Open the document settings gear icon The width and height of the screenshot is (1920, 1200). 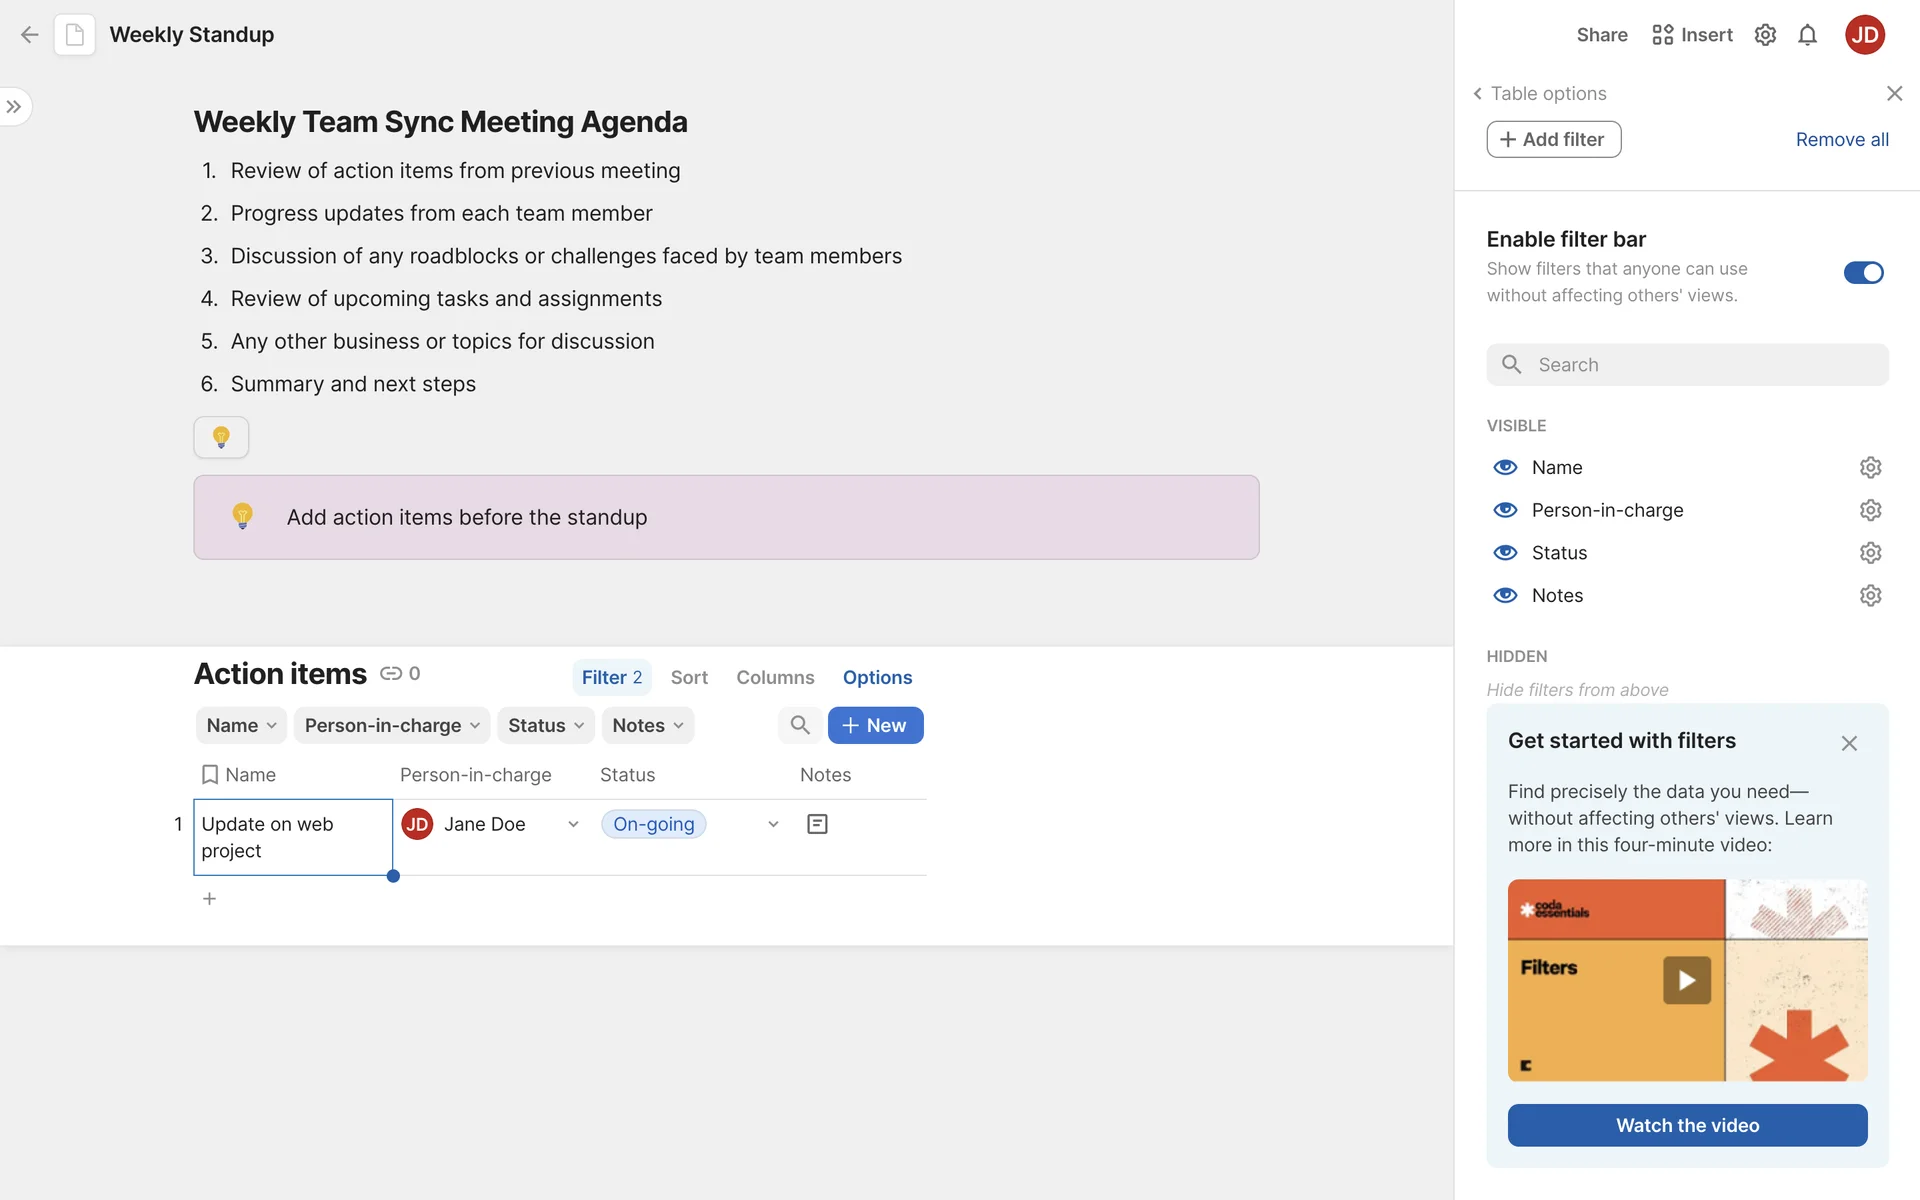click(1765, 35)
